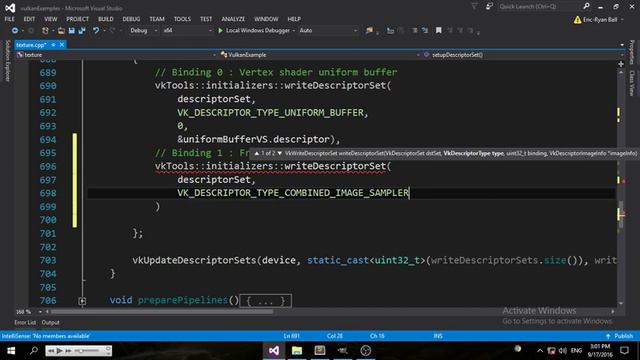Screen dimensions: 640x360
Task: Click the taskbar clock showing 3:01 PM
Action: point(600,351)
